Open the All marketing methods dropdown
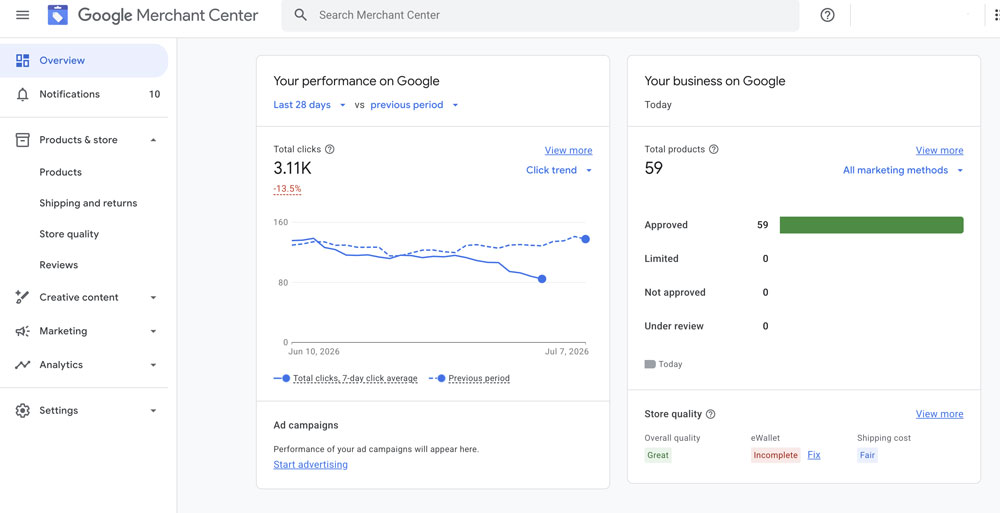Image resolution: width=1000 pixels, height=513 pixels. (902, 170)
